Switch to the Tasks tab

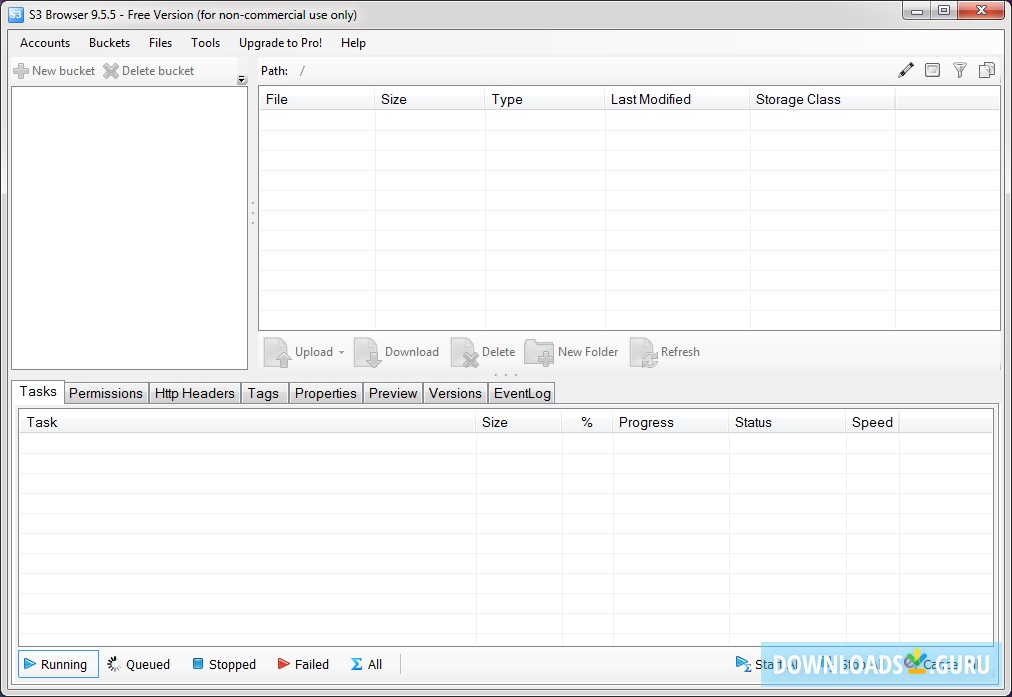click(x=38, y=392)
